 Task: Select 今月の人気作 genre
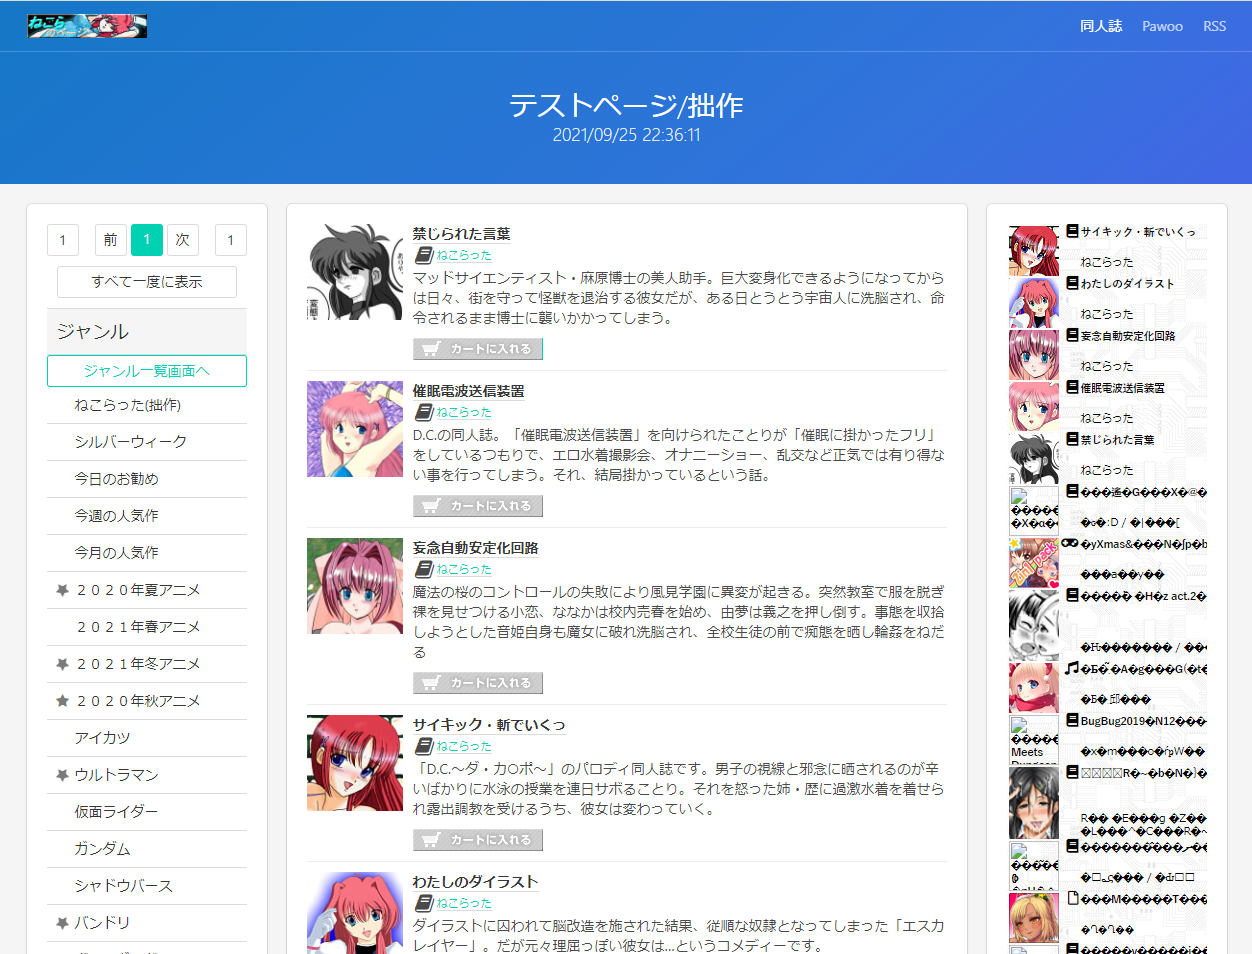pyautogui.click(x=116, y=553)
